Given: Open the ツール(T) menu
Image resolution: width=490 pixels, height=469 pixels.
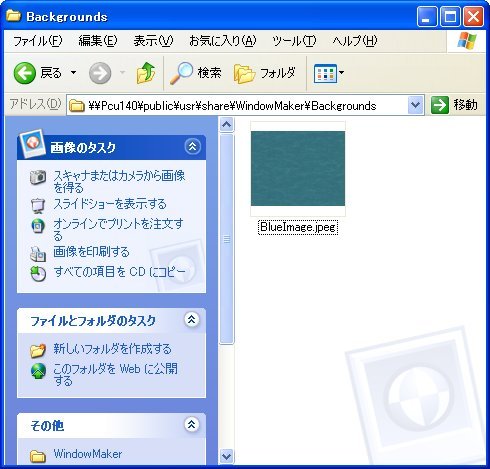Looking at the screenshot, I should [x=294, y=41].
